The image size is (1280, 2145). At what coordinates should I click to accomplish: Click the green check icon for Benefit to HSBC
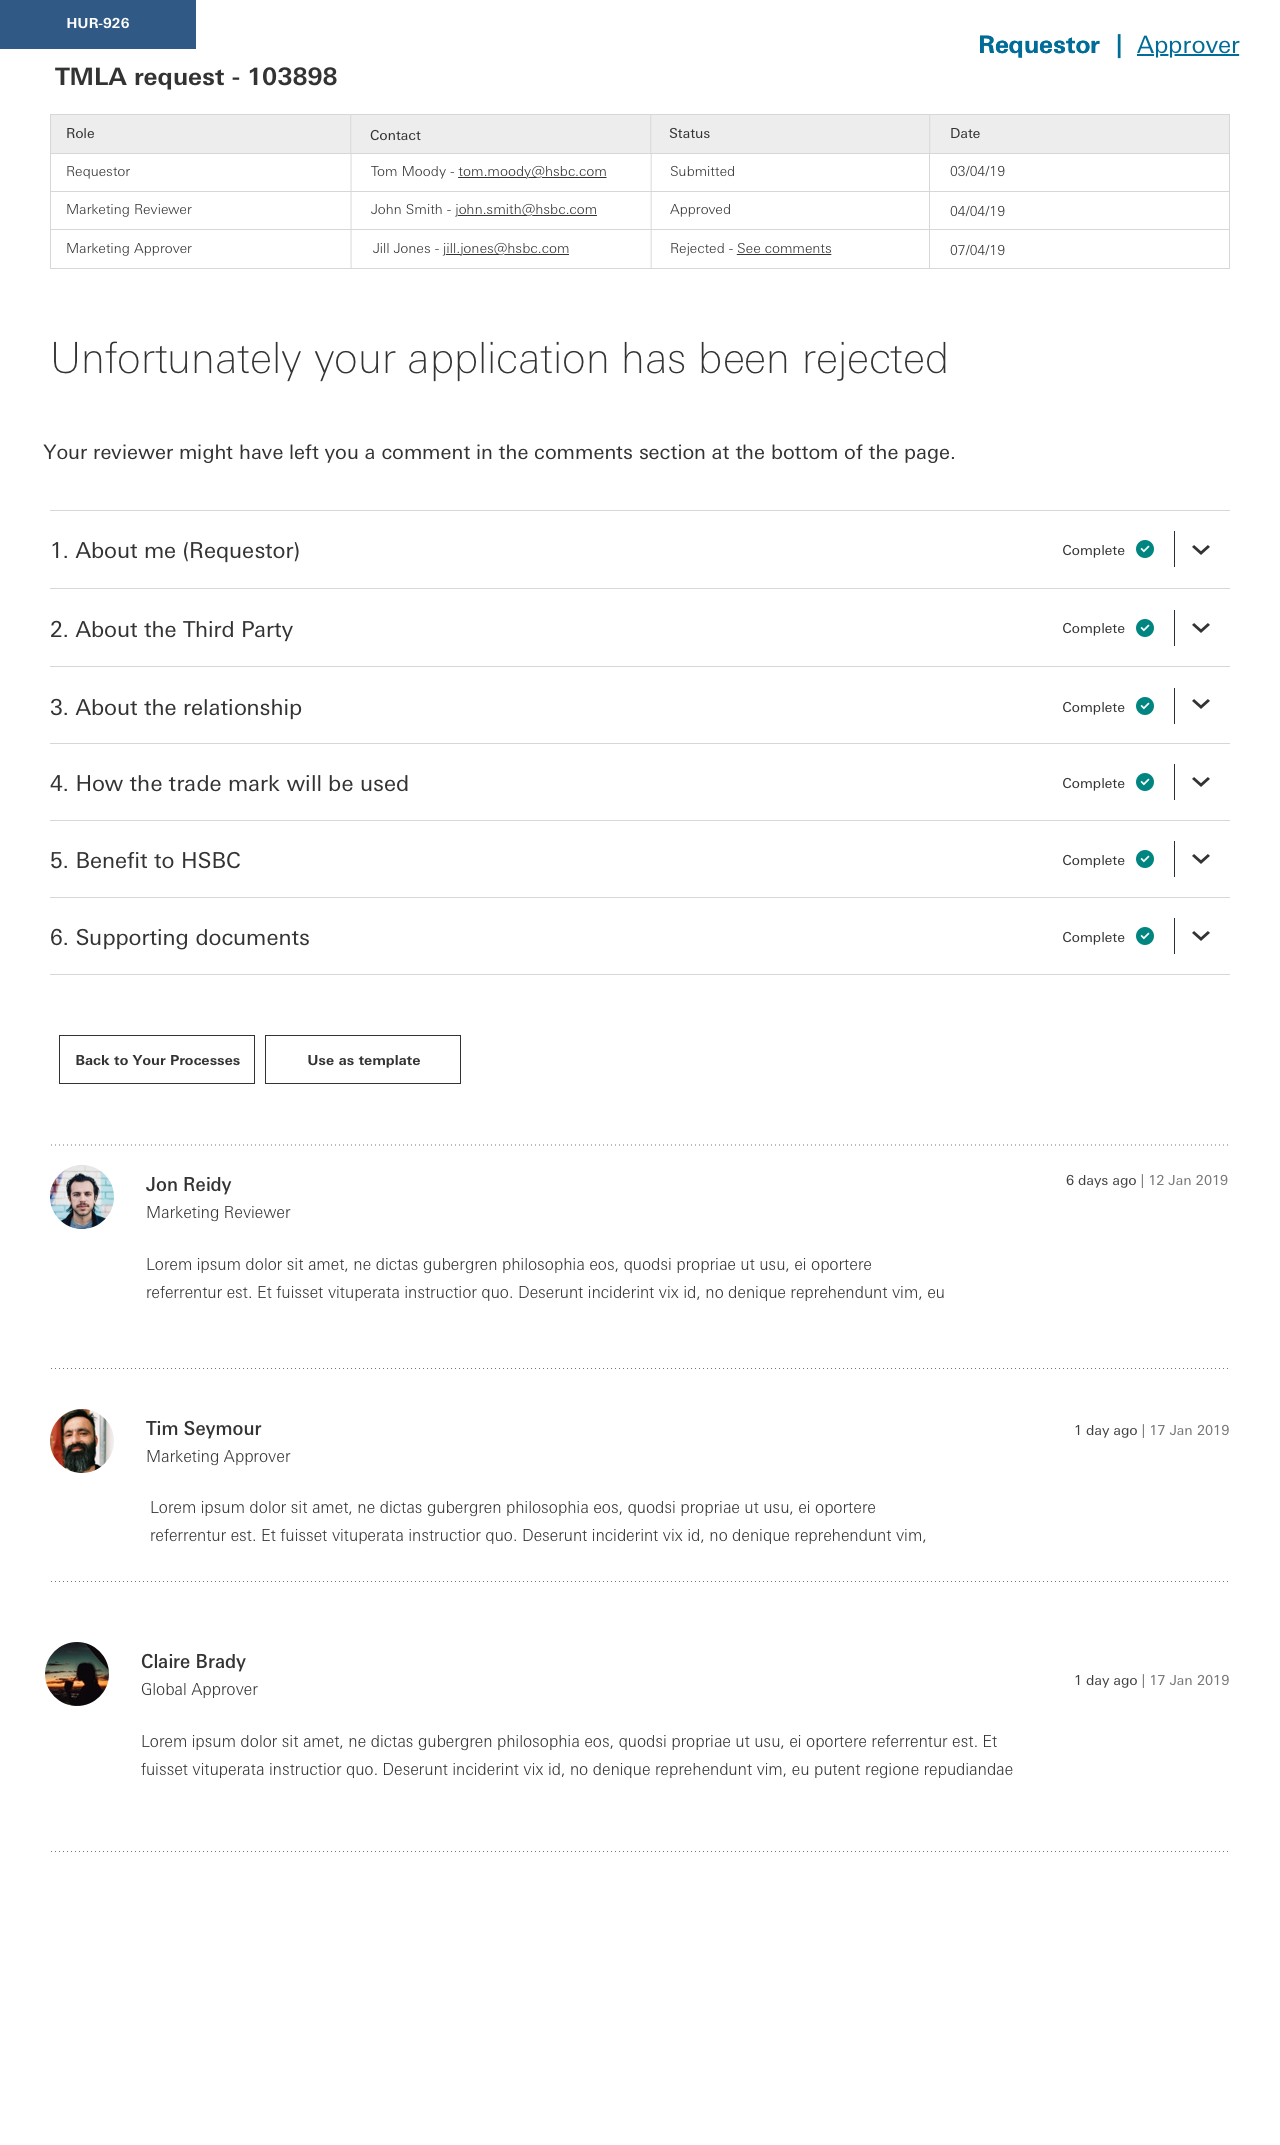coord(1145,859)
